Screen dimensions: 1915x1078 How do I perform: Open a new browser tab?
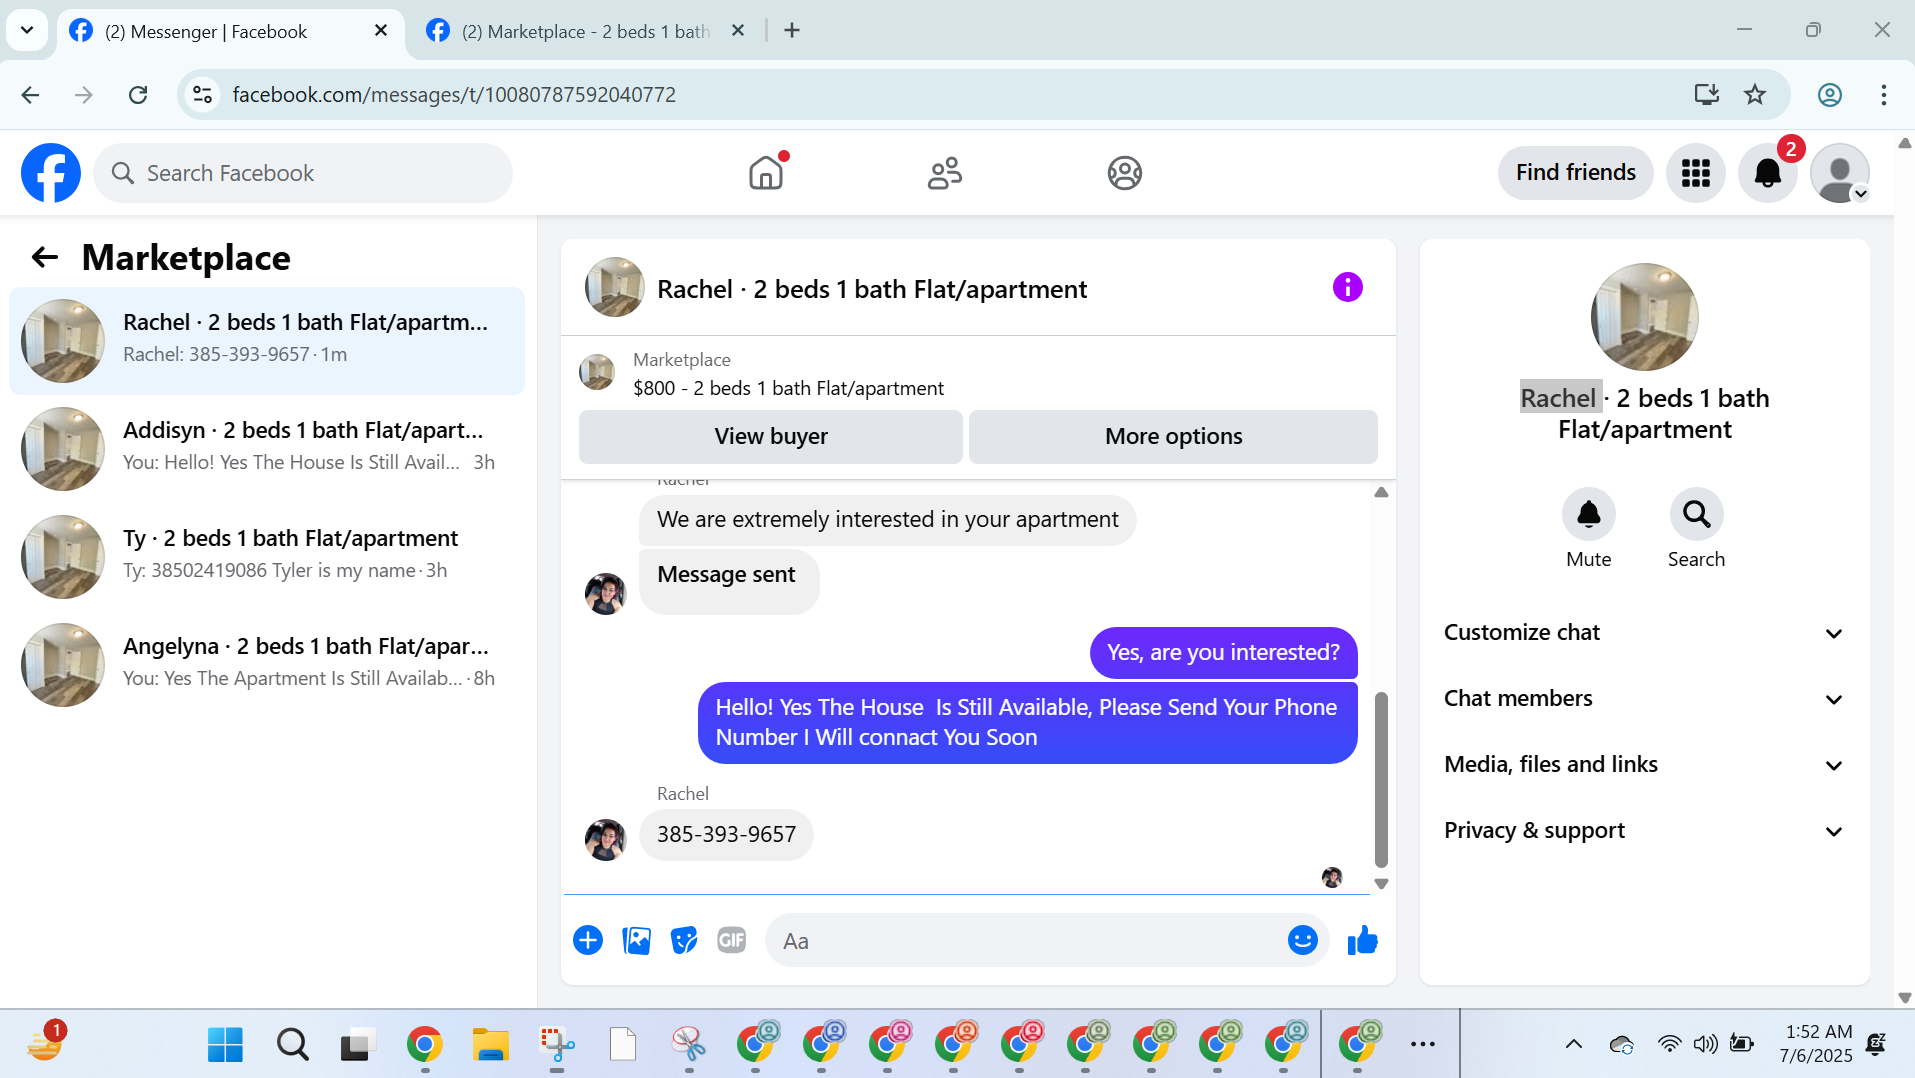[792, 31]
